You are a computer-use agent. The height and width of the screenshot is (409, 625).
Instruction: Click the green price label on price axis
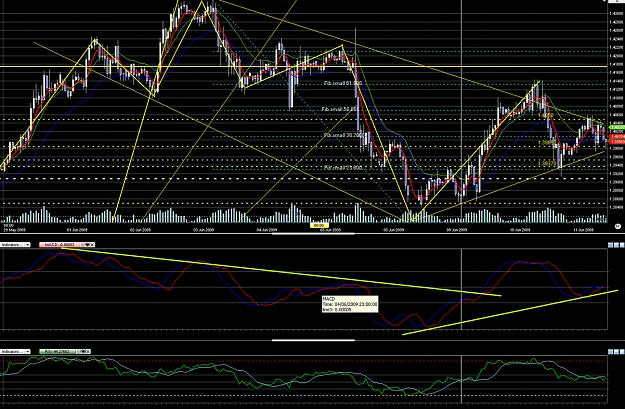pyautogui.click(x=617, y=127)
